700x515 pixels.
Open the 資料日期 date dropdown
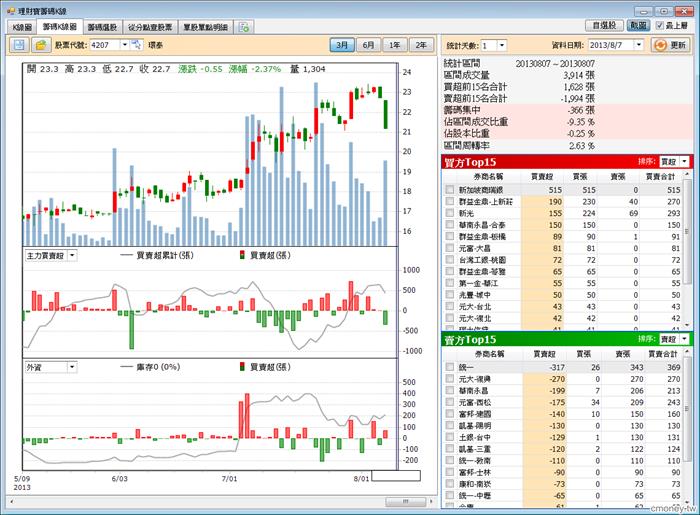(639, 45)
